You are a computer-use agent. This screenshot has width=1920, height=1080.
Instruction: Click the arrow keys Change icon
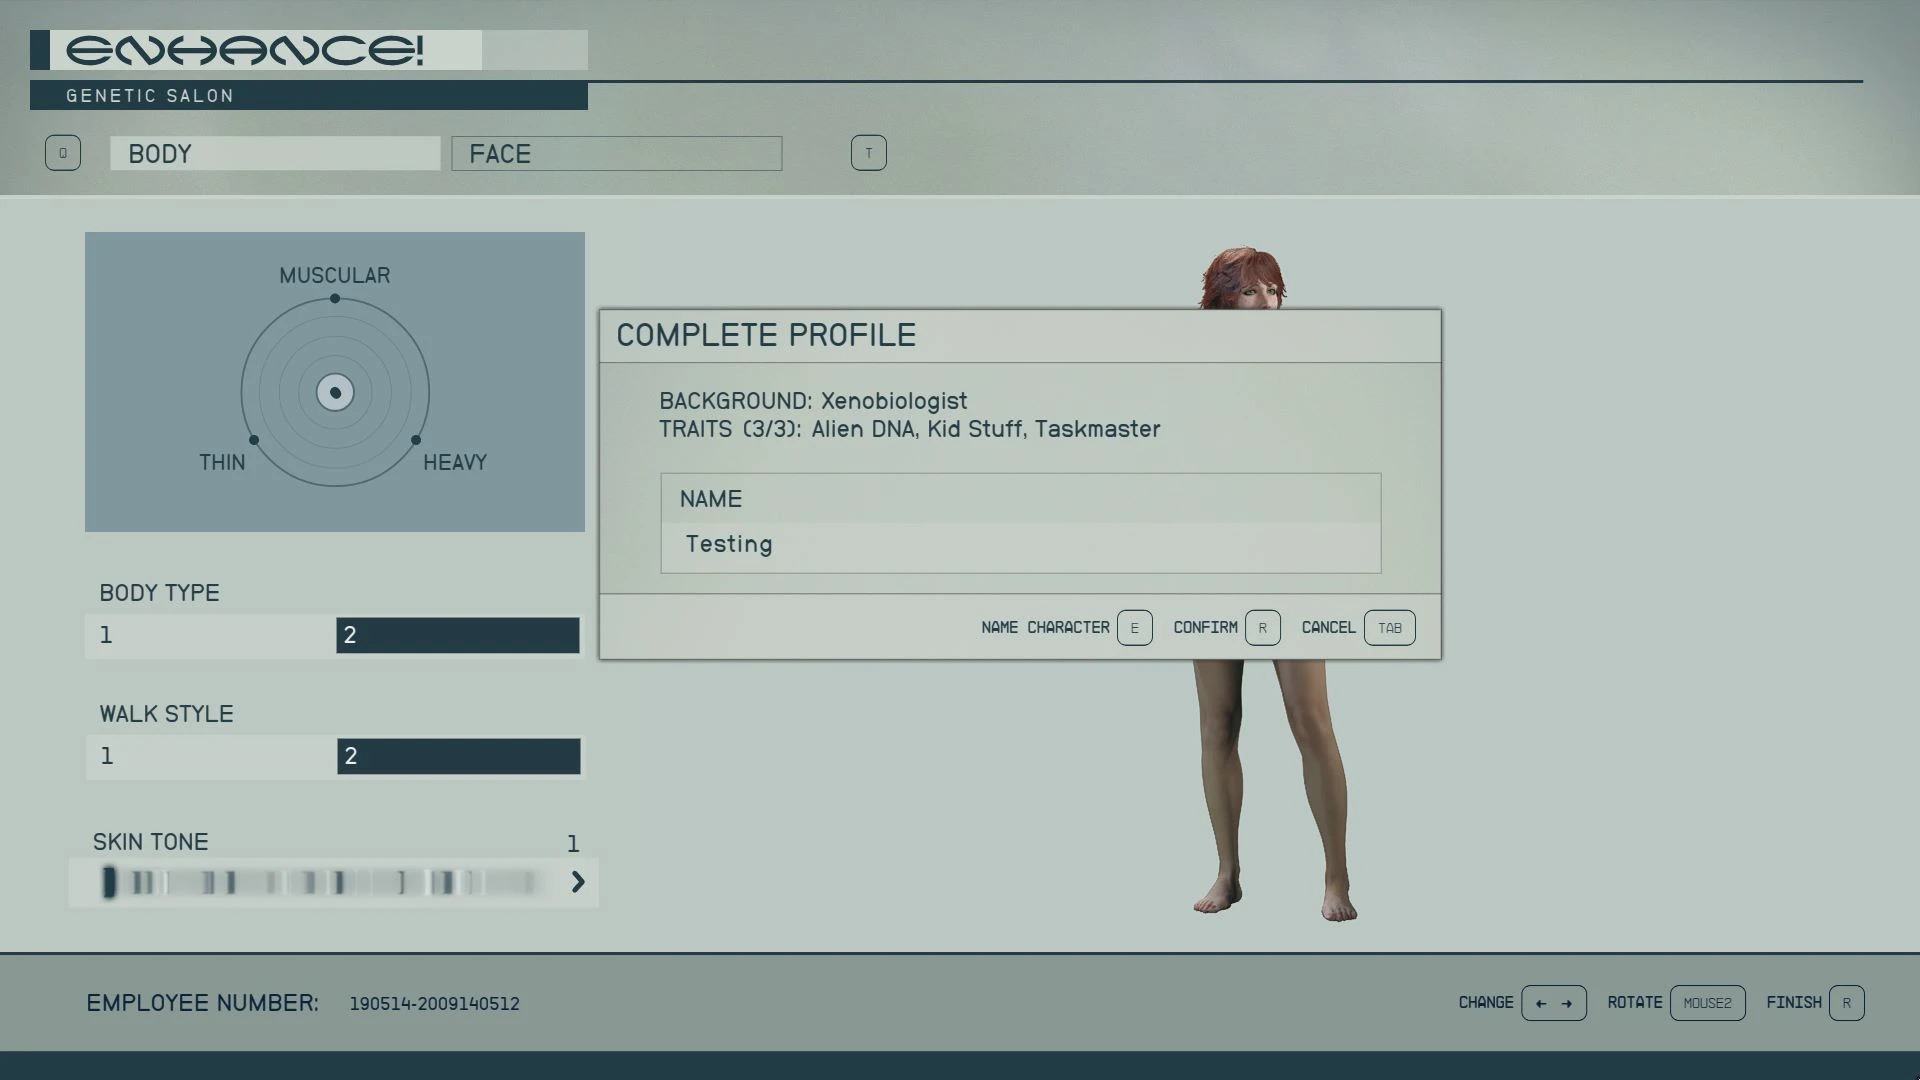click(x=1554, y=1003)
